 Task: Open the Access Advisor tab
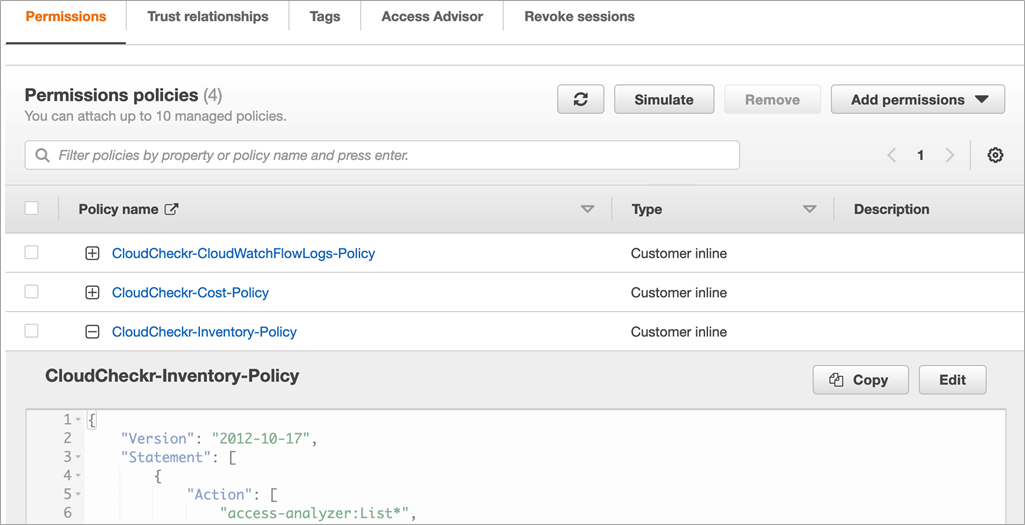tap(432, 17)
